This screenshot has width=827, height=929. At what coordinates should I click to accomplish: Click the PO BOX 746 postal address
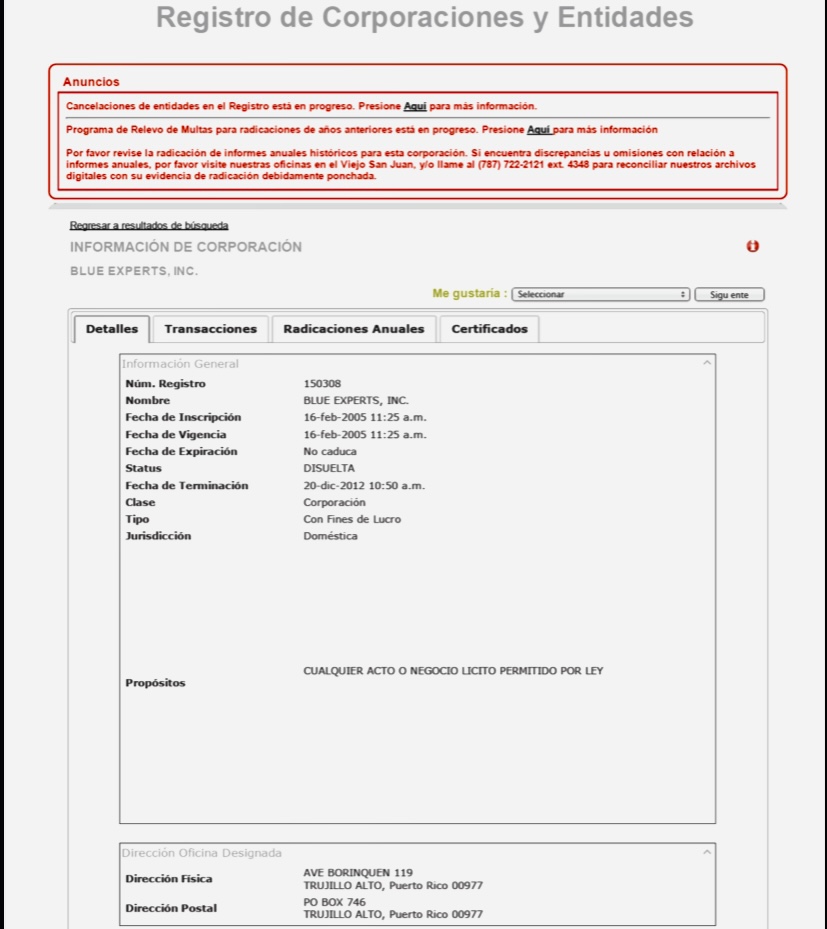pos(335,902)
